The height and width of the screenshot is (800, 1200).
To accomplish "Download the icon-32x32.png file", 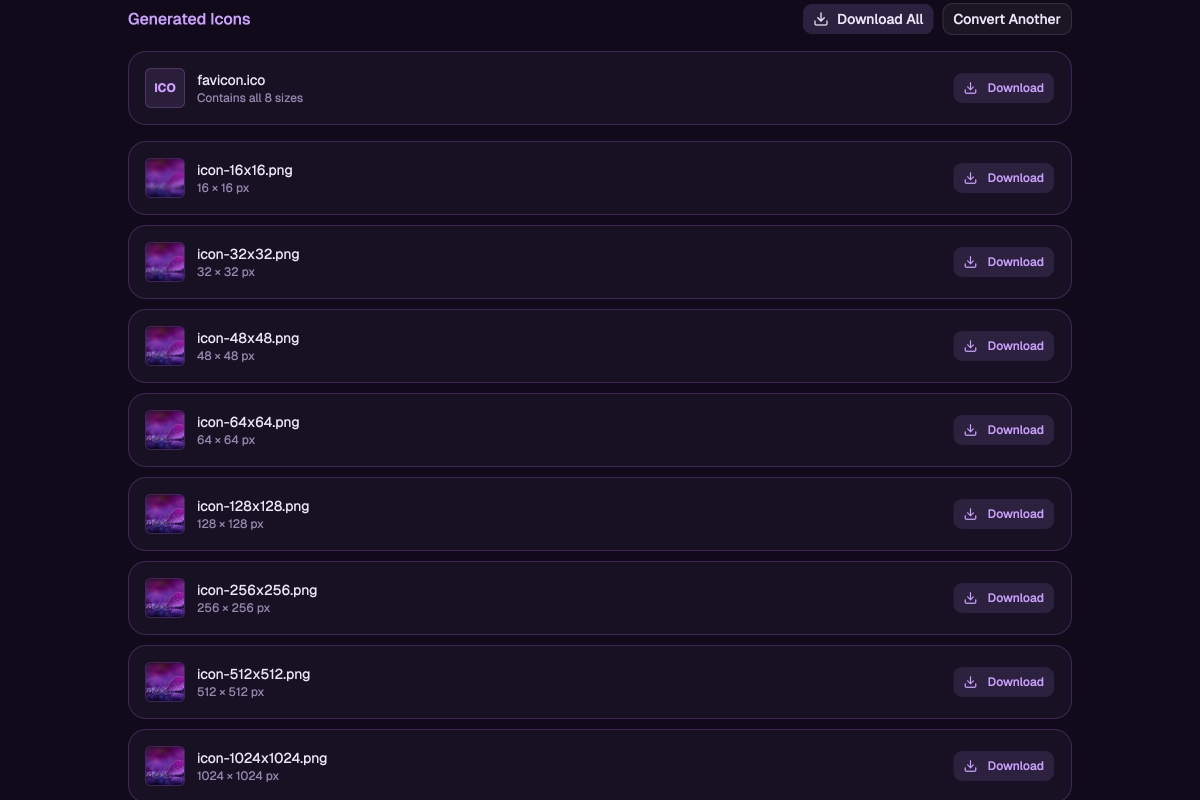I will (1003, 262).
